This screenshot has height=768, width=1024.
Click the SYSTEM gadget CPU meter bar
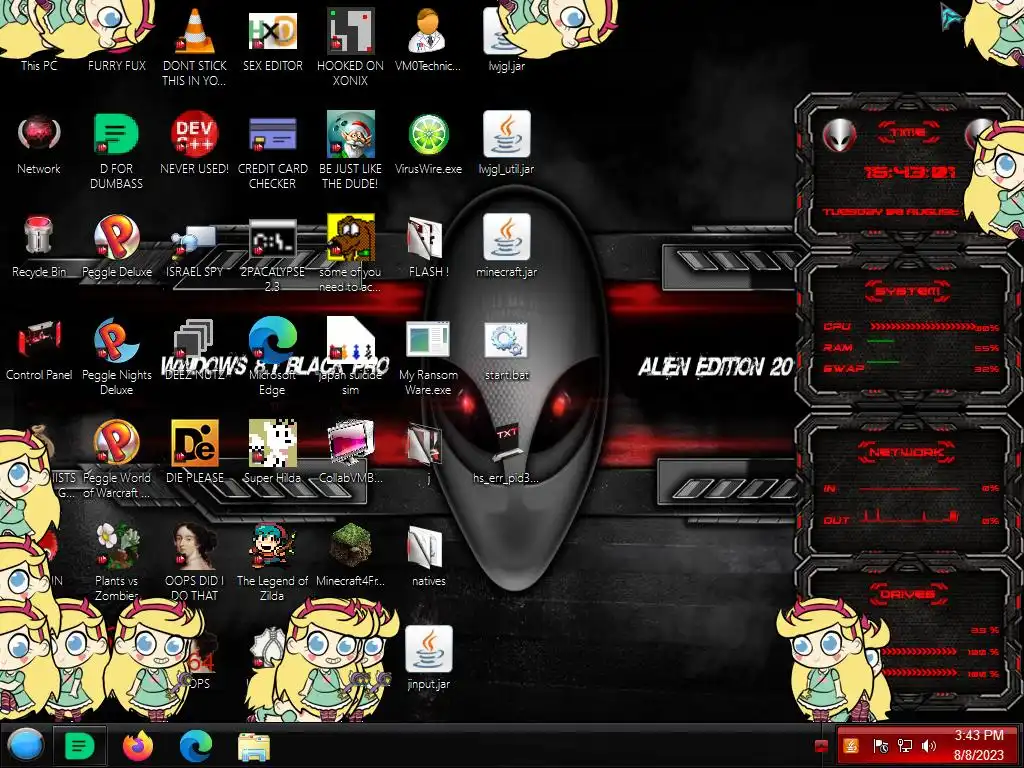pyautogui.click(x=923, y=327)
